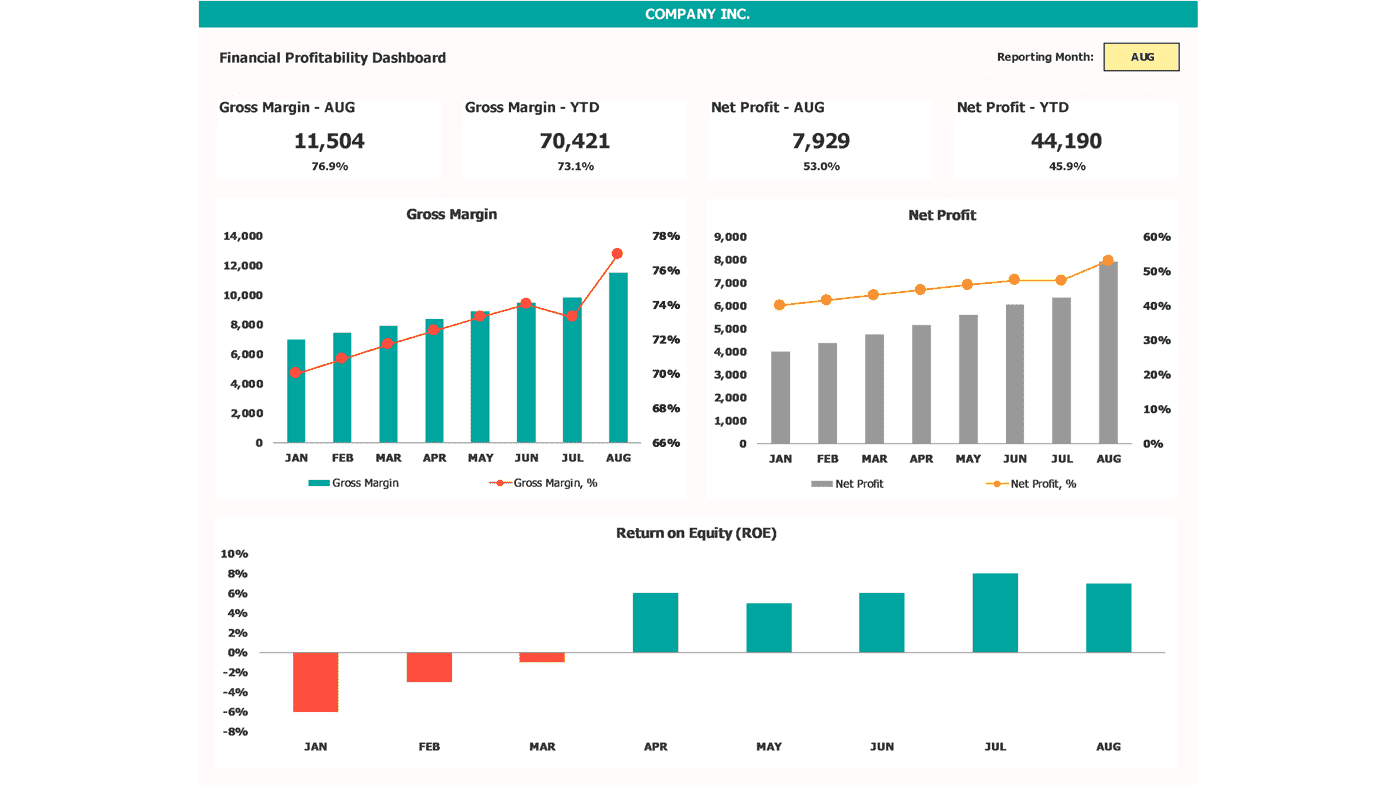
Task: Click the Net Profit chart title
Action: tap(942, 215)
